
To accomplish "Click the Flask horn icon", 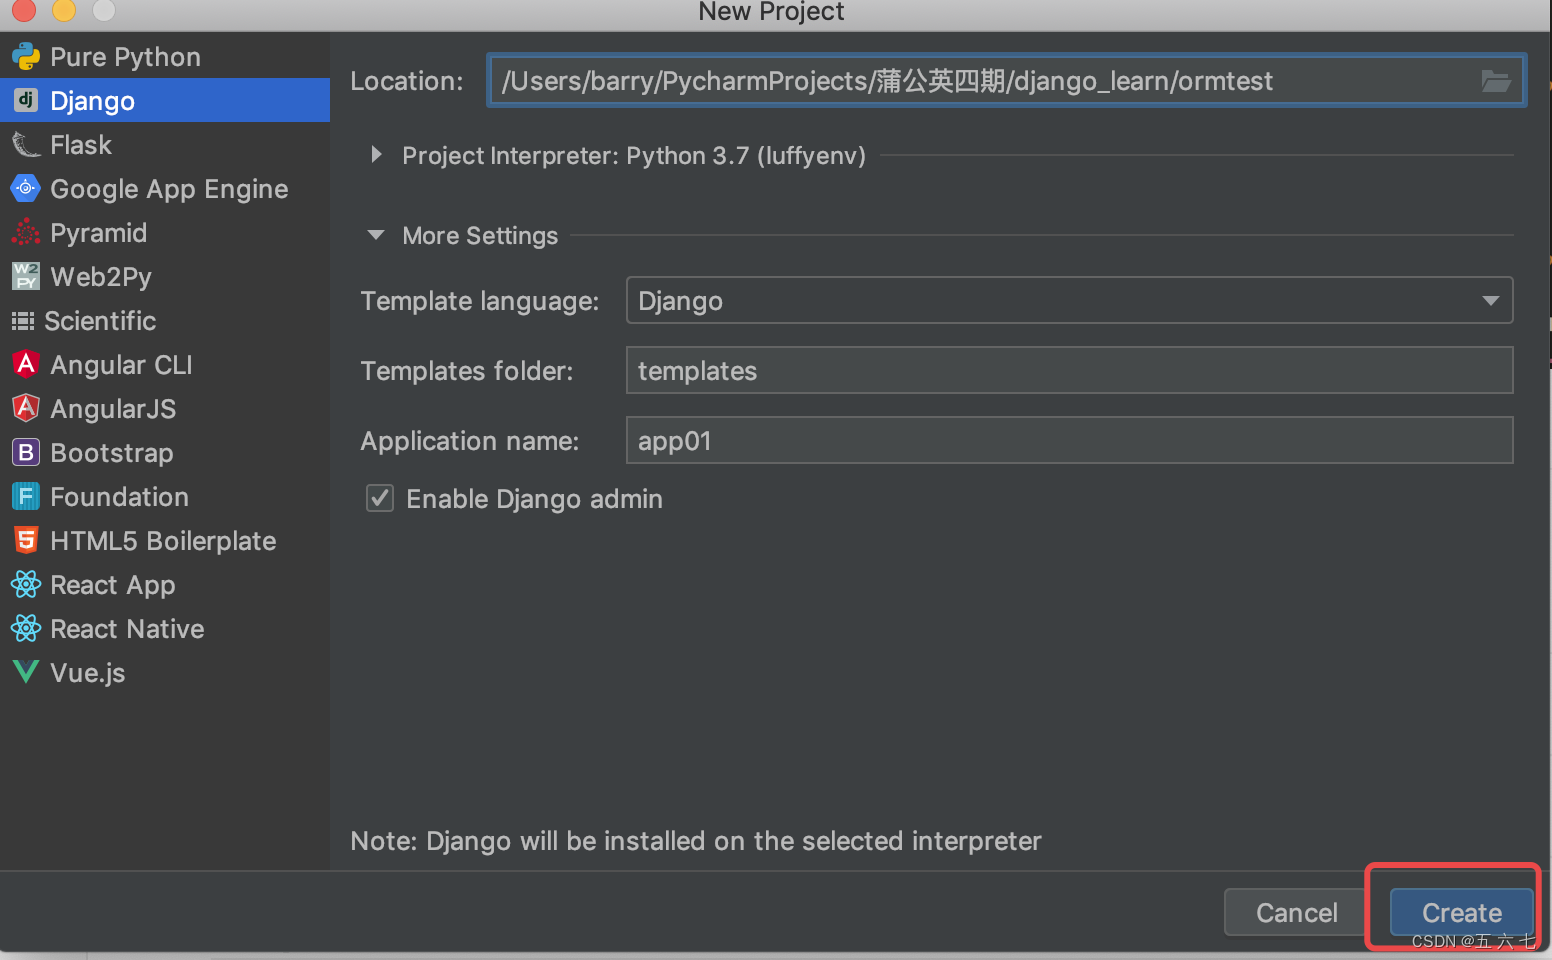I will point(26,145).
